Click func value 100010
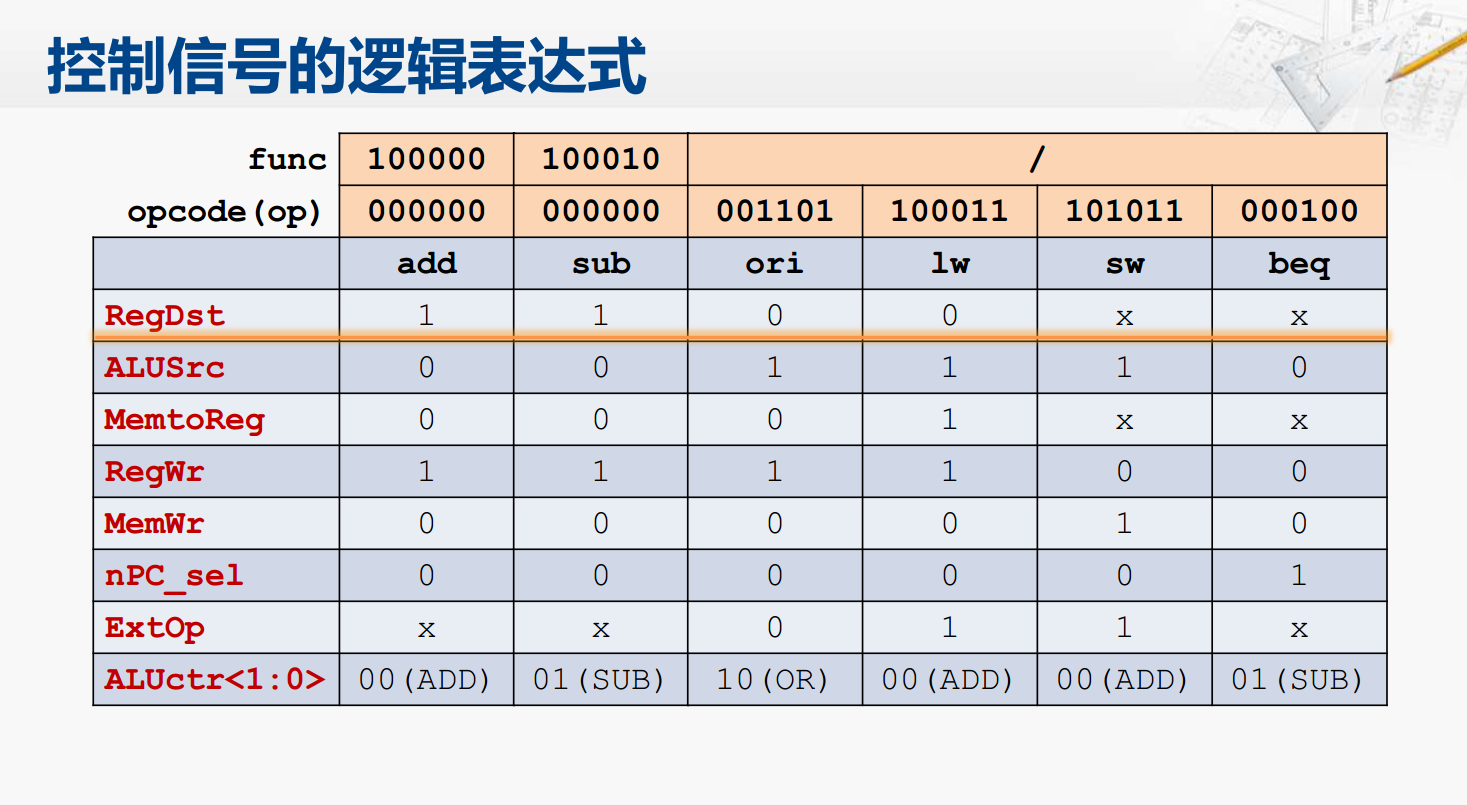Image resolution: width=1467 pixels, height=805 pixels. tap(601, 159)
